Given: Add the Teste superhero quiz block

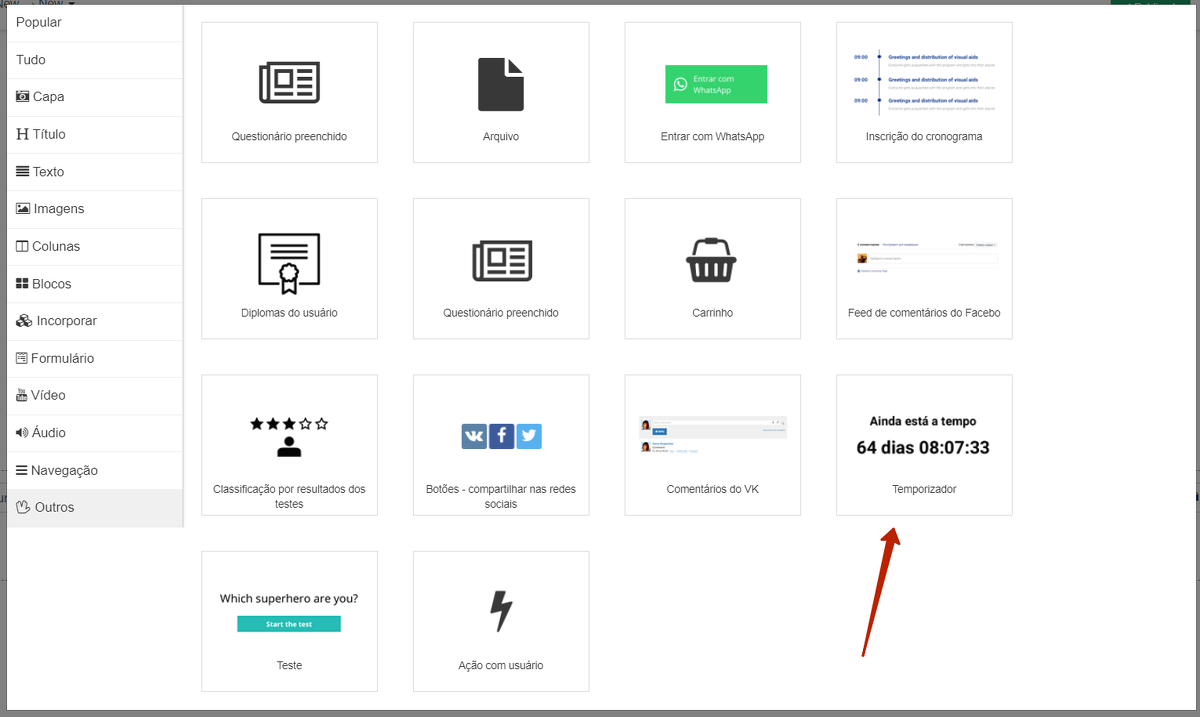Looking at the screenshot, I should click(x=289, y=621).
